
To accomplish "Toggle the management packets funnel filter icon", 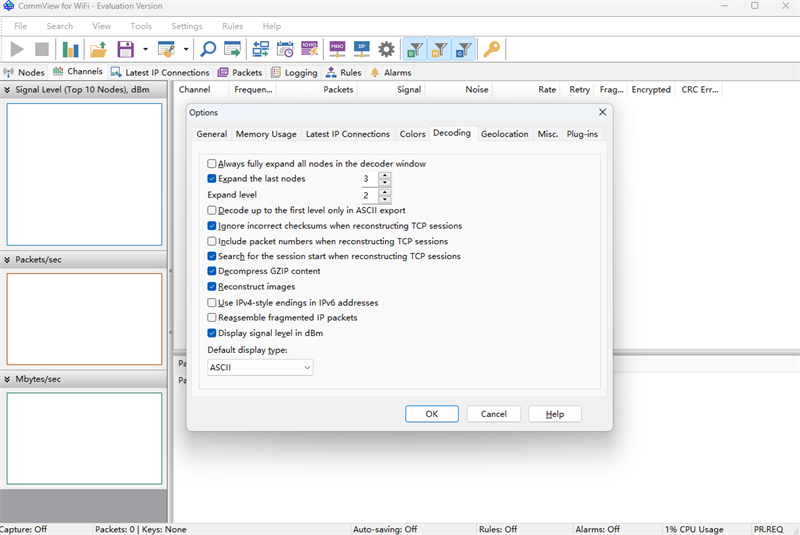I will (439, 49).
